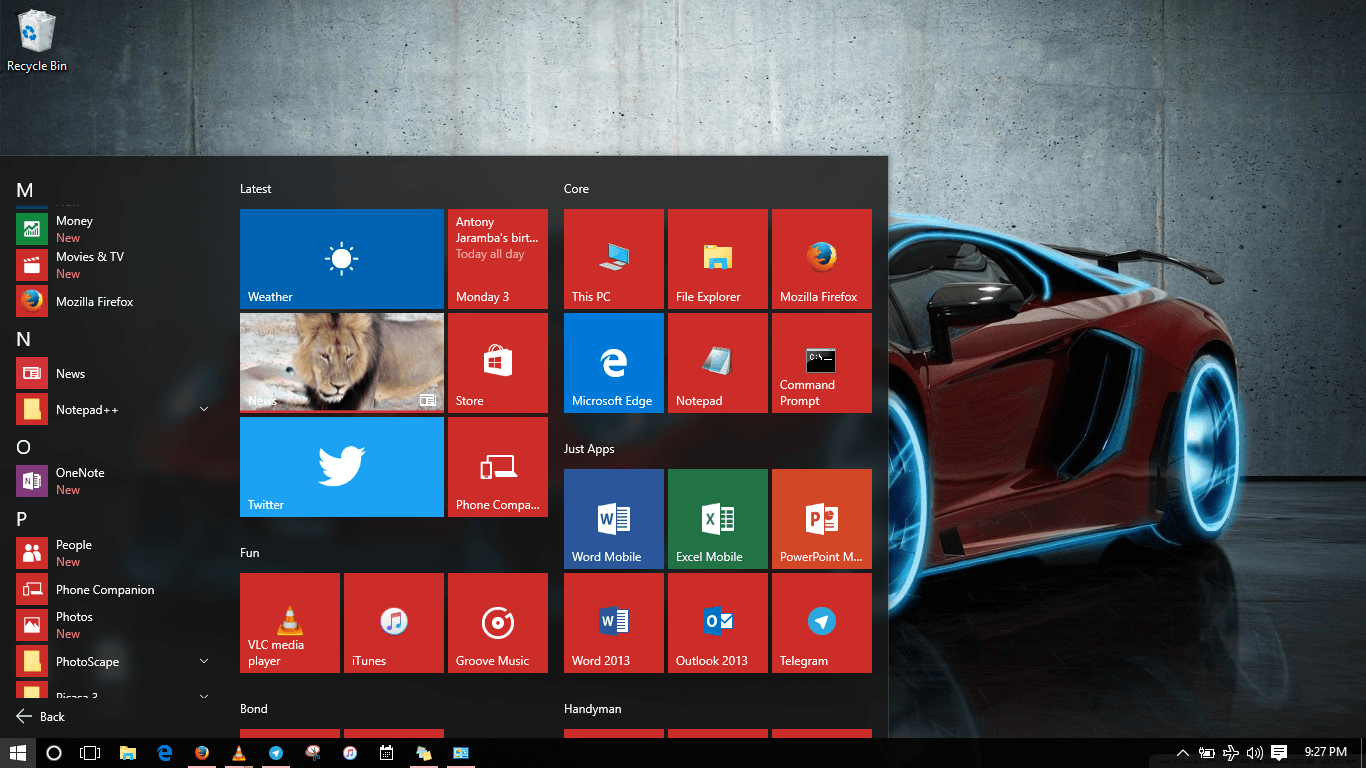Select the Bond group title
The width and height of the screenshot is (1366, 768).
(254, 709)
